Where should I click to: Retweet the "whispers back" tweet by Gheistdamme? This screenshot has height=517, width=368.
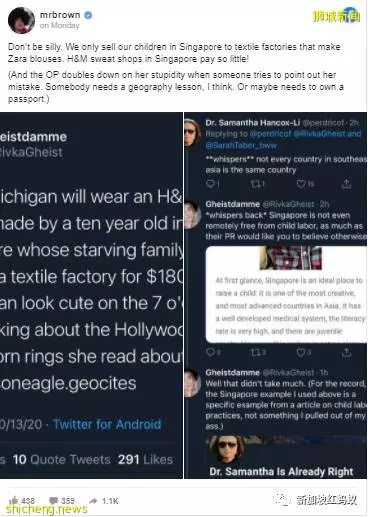click(x=257, y=352)
